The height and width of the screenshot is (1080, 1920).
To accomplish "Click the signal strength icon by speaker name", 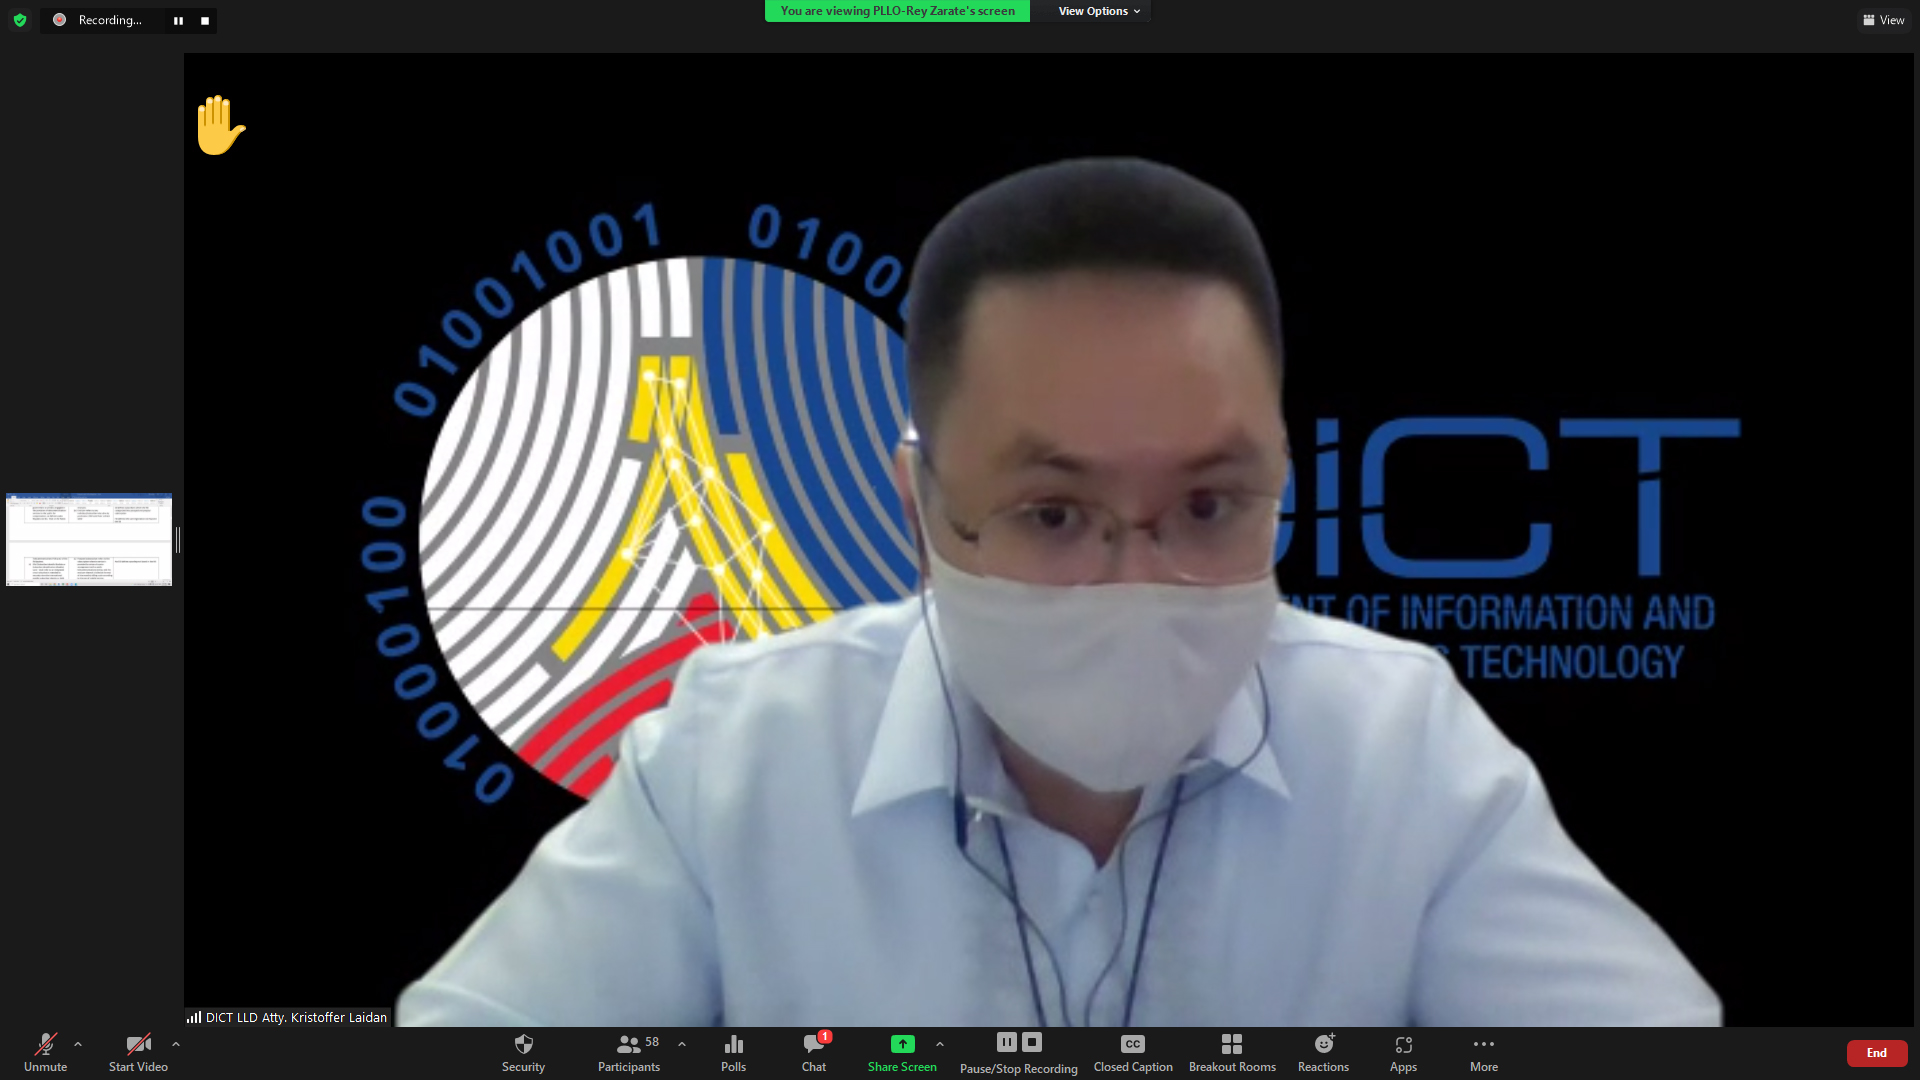I will coord(194,1017).
